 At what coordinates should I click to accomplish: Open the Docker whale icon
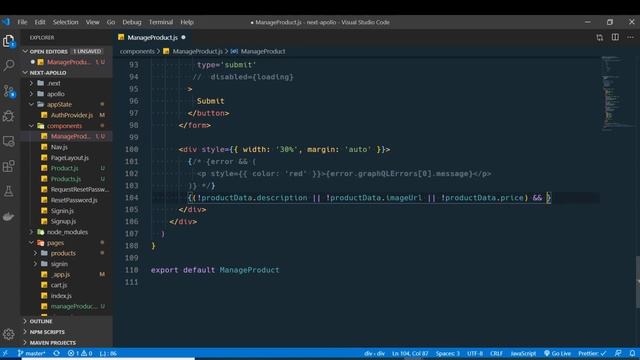point(9,216)
